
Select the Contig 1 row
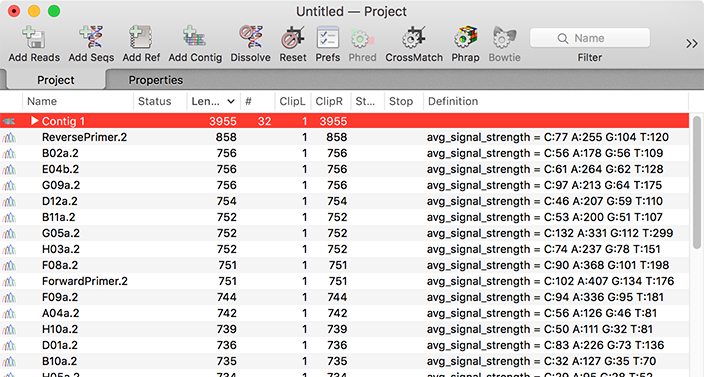point(344,121)
